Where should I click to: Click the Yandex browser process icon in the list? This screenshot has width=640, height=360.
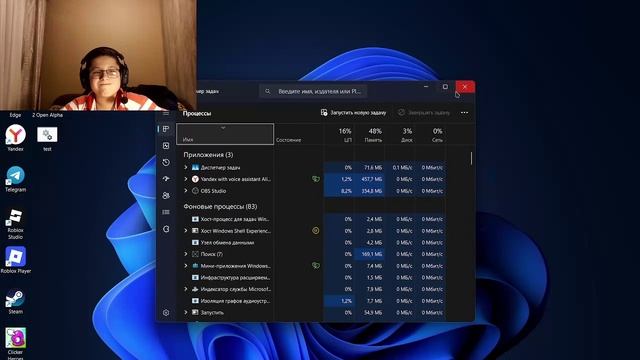[x=195, y=179]
